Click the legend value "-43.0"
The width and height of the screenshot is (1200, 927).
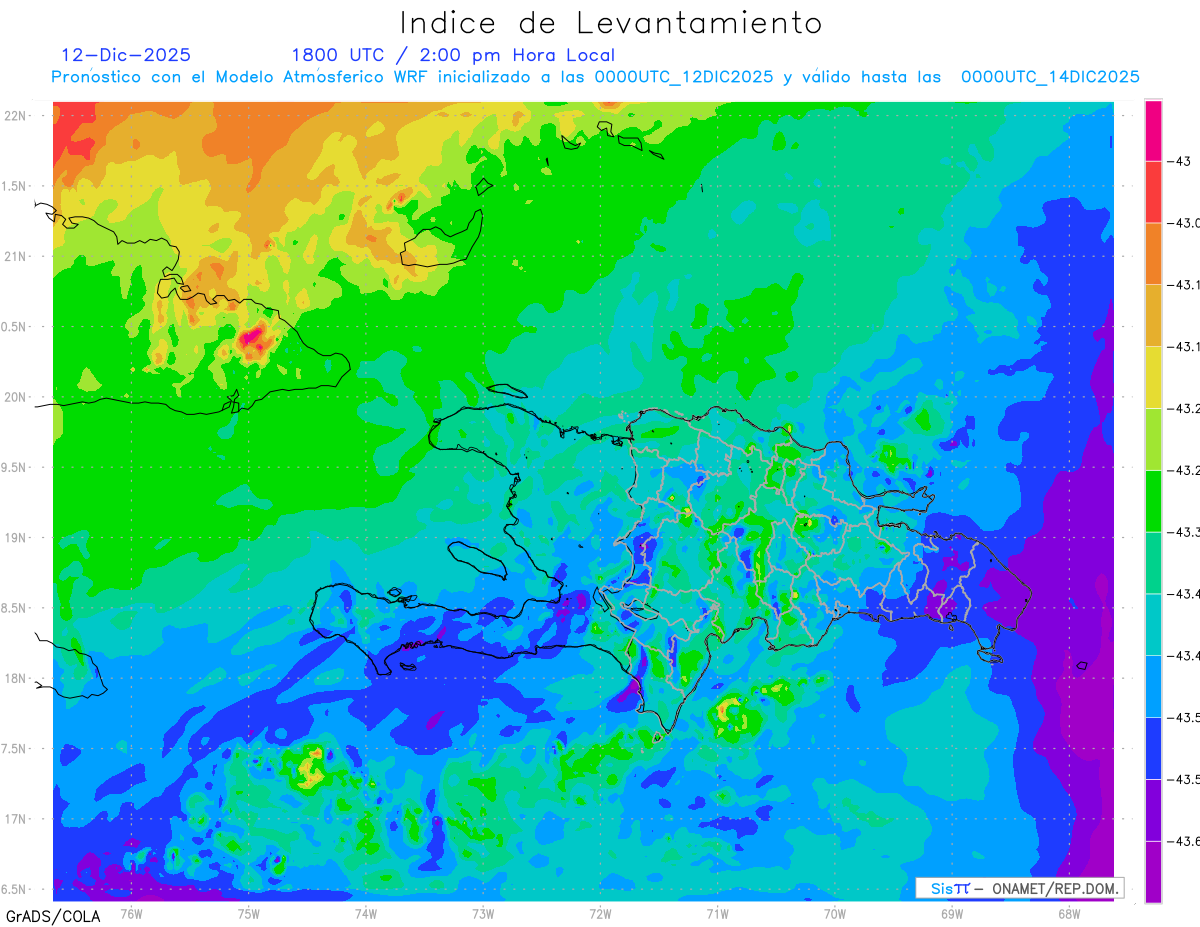pos(1184,223)
